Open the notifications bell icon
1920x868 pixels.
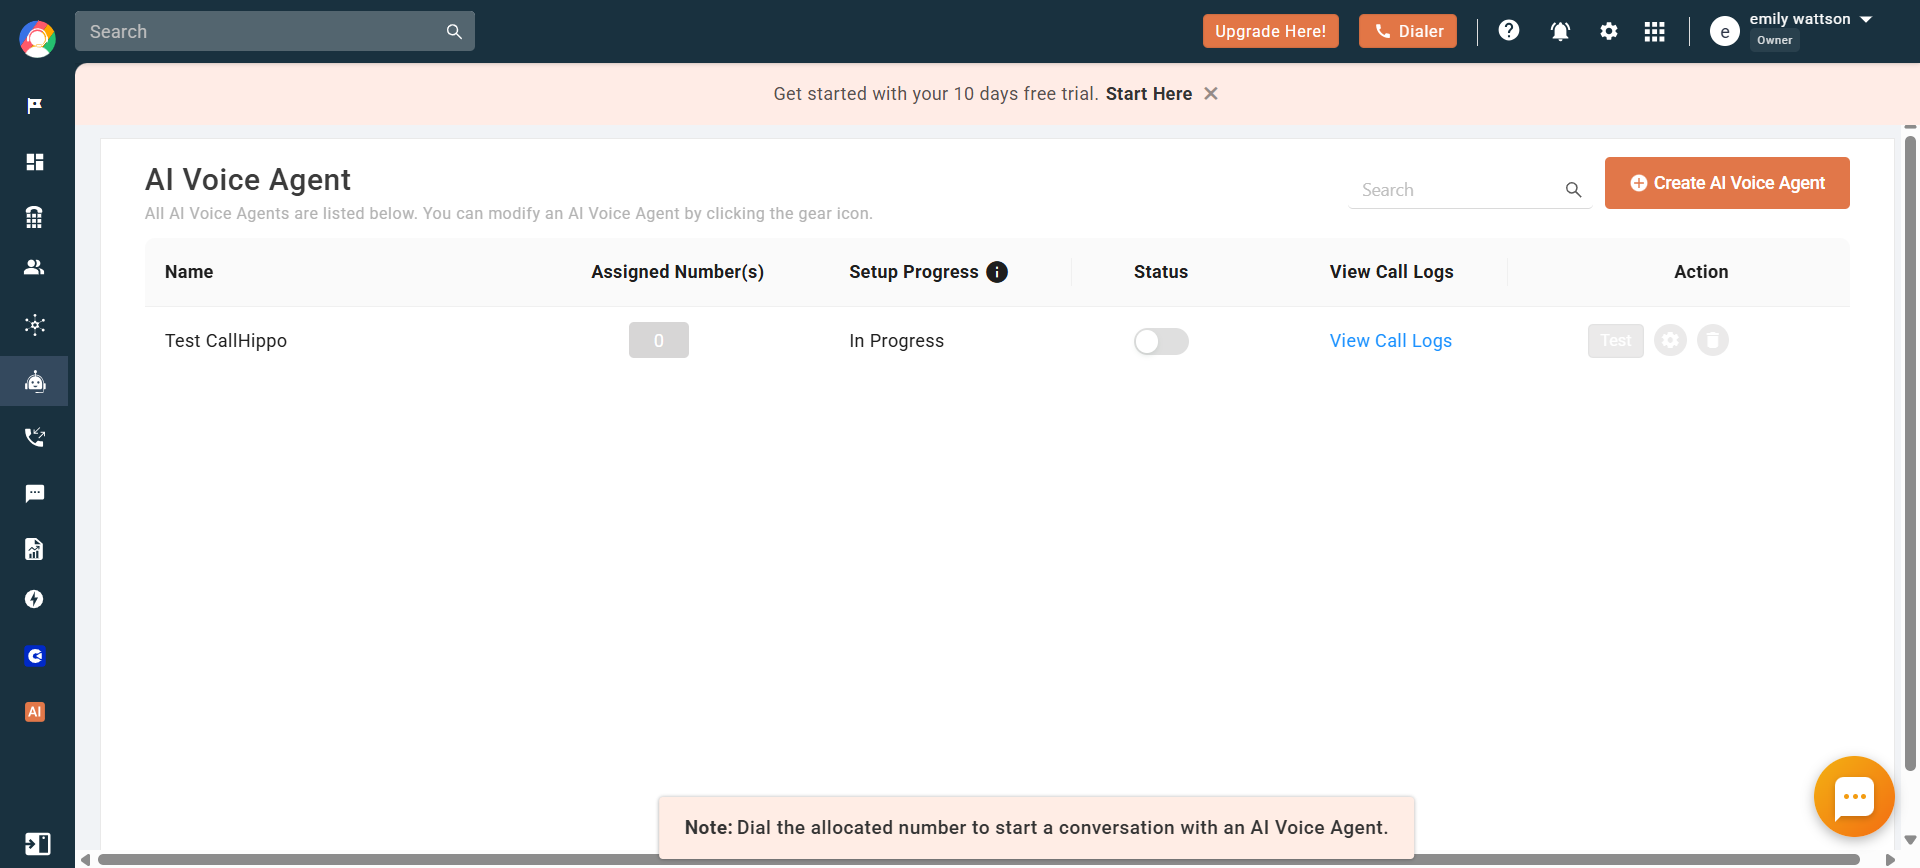pos(1560,31)
